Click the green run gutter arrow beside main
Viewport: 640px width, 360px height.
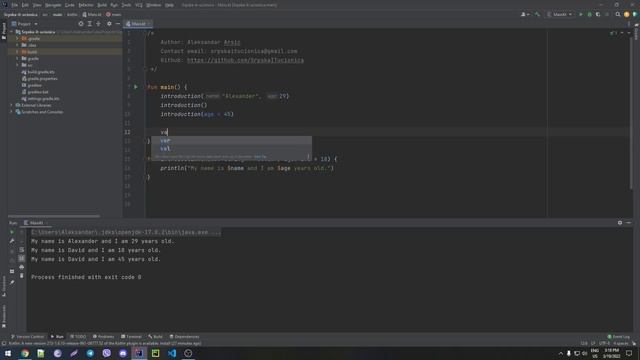pos(136,87)
